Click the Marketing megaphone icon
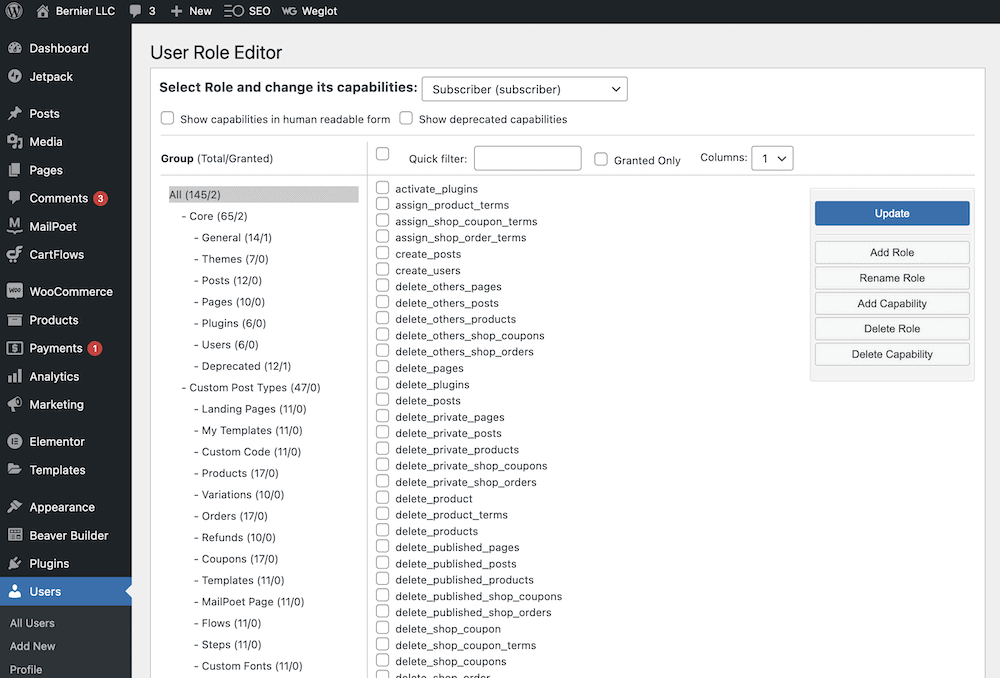 coord(15,404)
